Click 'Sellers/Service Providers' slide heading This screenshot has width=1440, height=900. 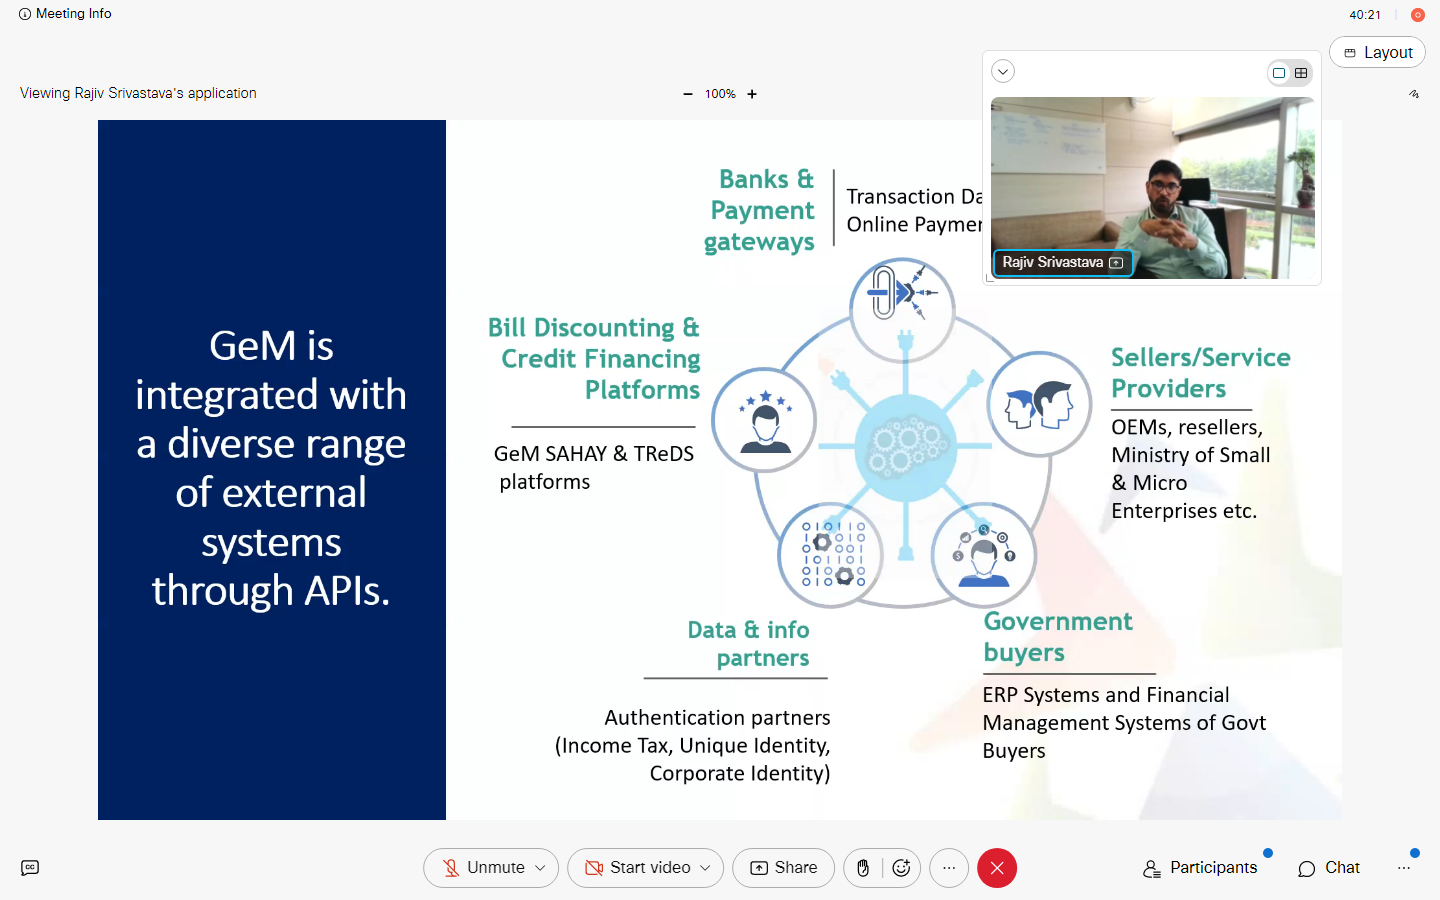[1200, 372]
